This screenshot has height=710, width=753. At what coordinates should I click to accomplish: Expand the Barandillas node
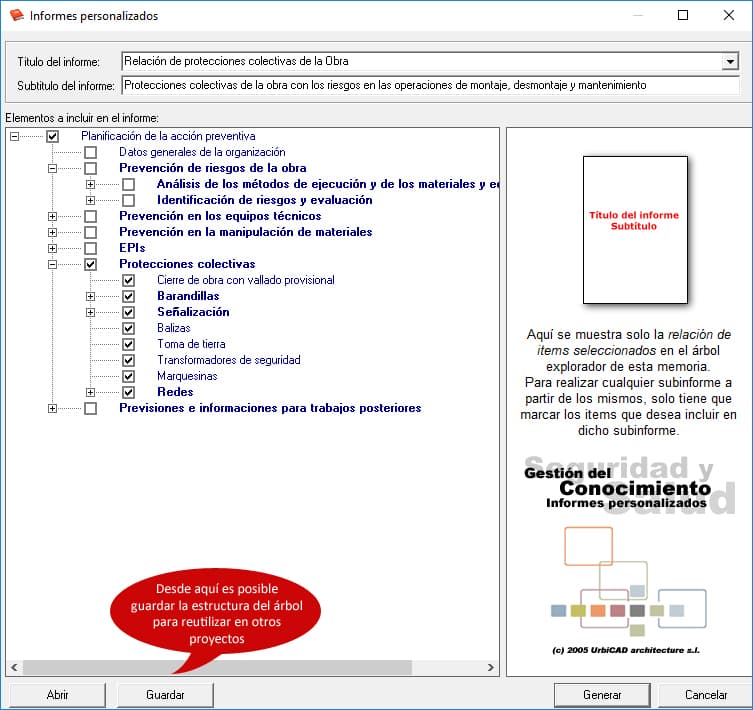pos(90,296)
